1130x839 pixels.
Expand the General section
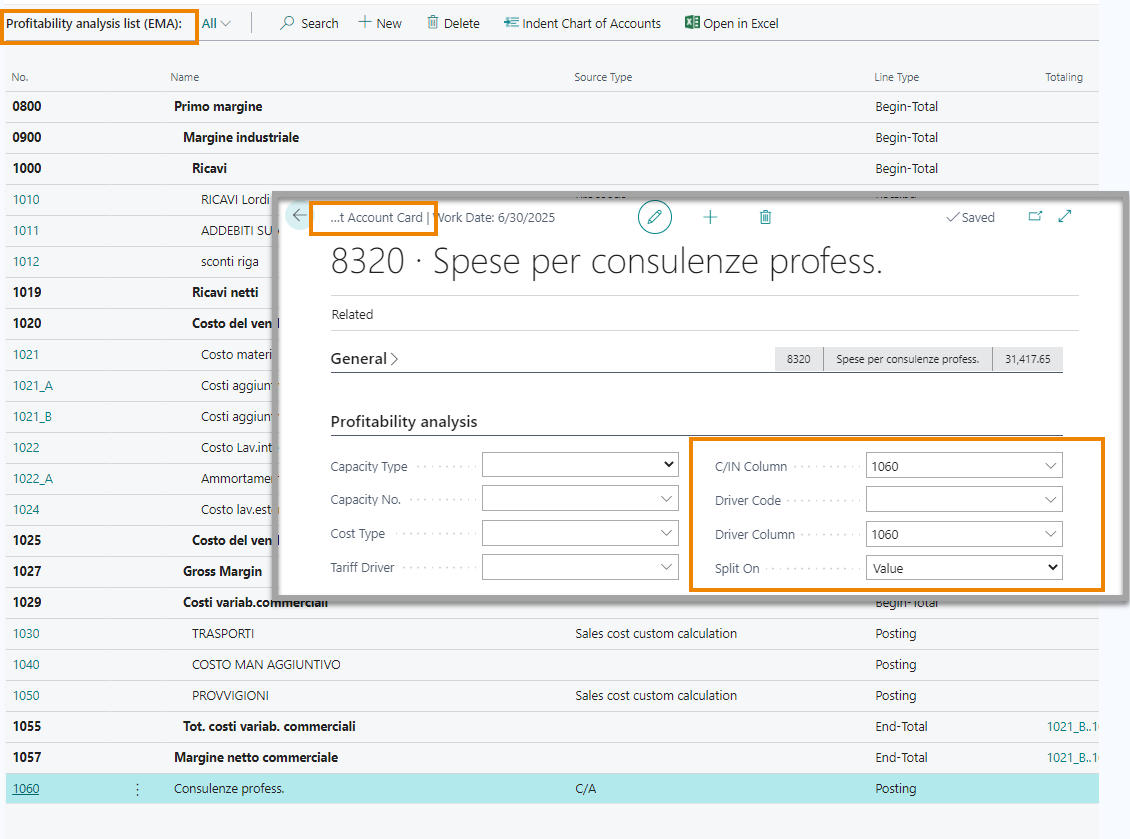click(364, 358)
